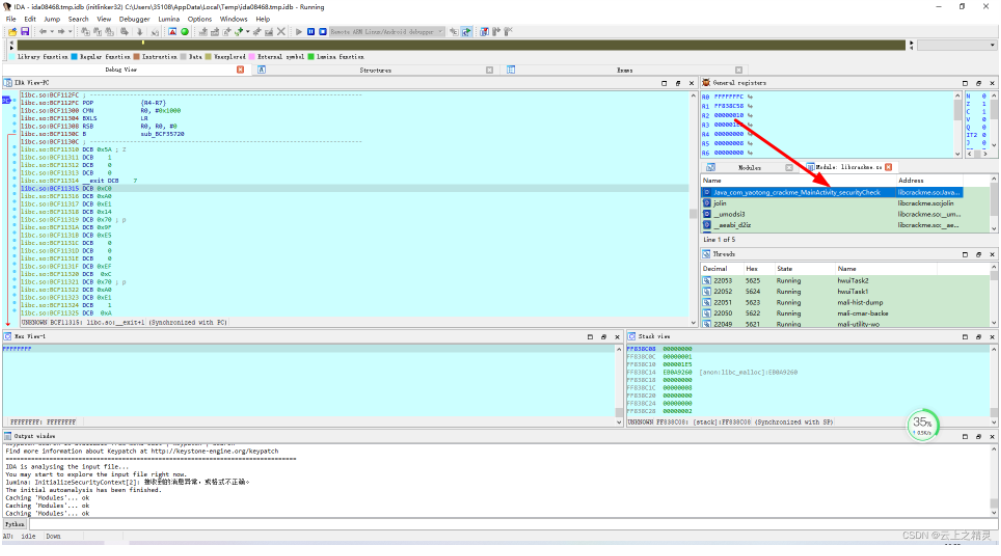Click the Open file toolbar icon

pyautogui.click(x=12, y=32)
